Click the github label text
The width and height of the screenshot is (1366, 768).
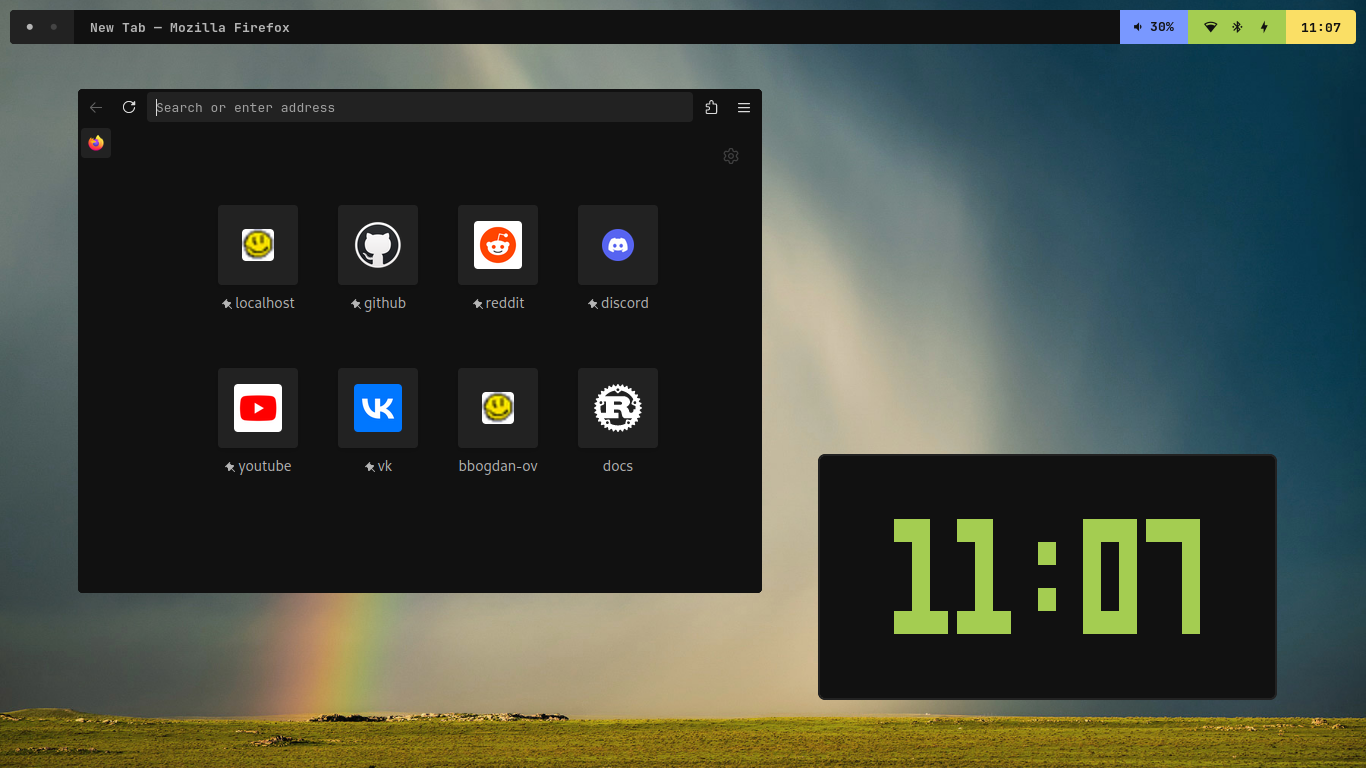[x=385, y=303]
